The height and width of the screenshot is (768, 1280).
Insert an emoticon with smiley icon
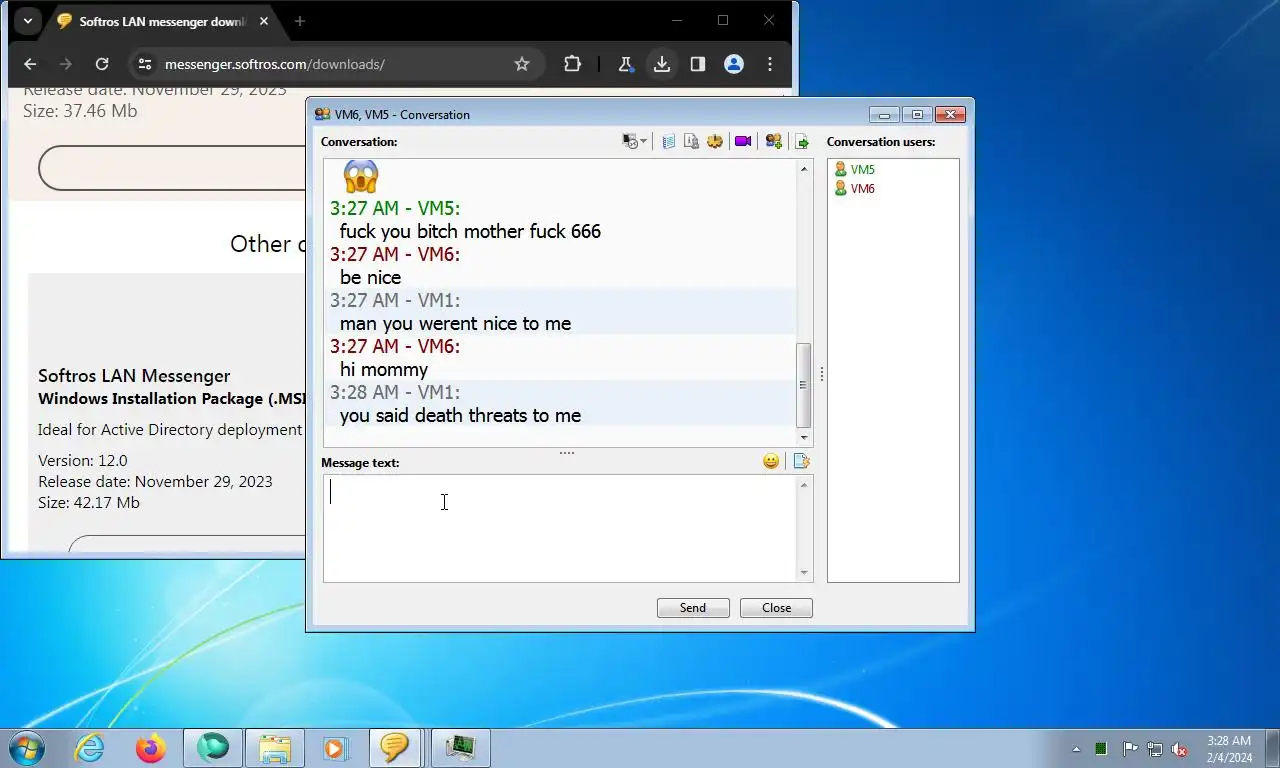(771, 461)
